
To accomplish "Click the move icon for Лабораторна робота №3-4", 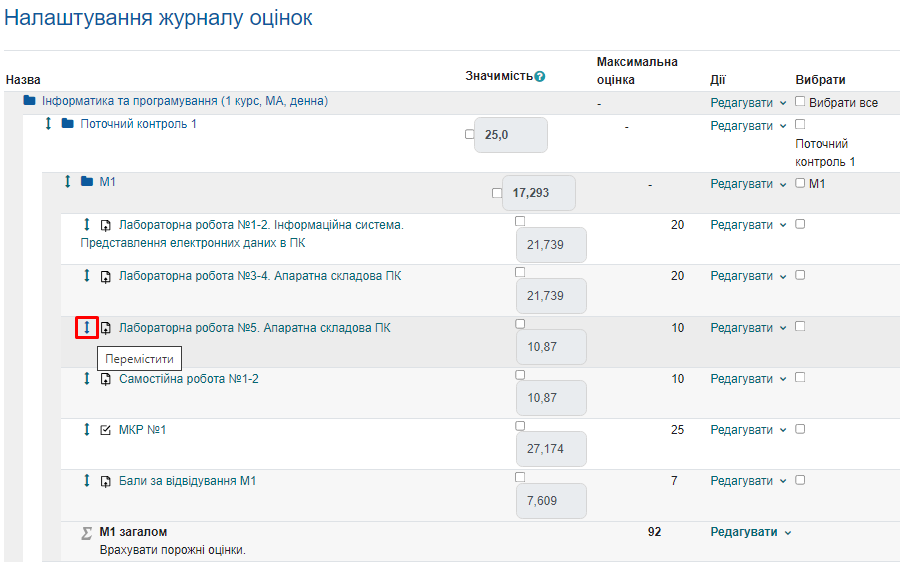I will 87,276.
